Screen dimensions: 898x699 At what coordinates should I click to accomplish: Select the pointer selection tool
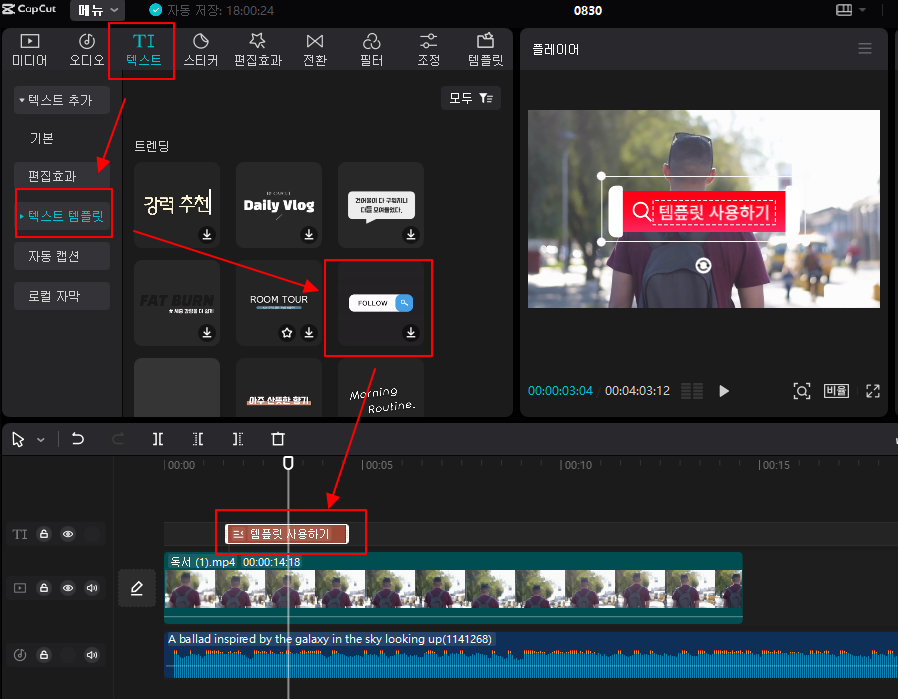(x=18, y=439)
